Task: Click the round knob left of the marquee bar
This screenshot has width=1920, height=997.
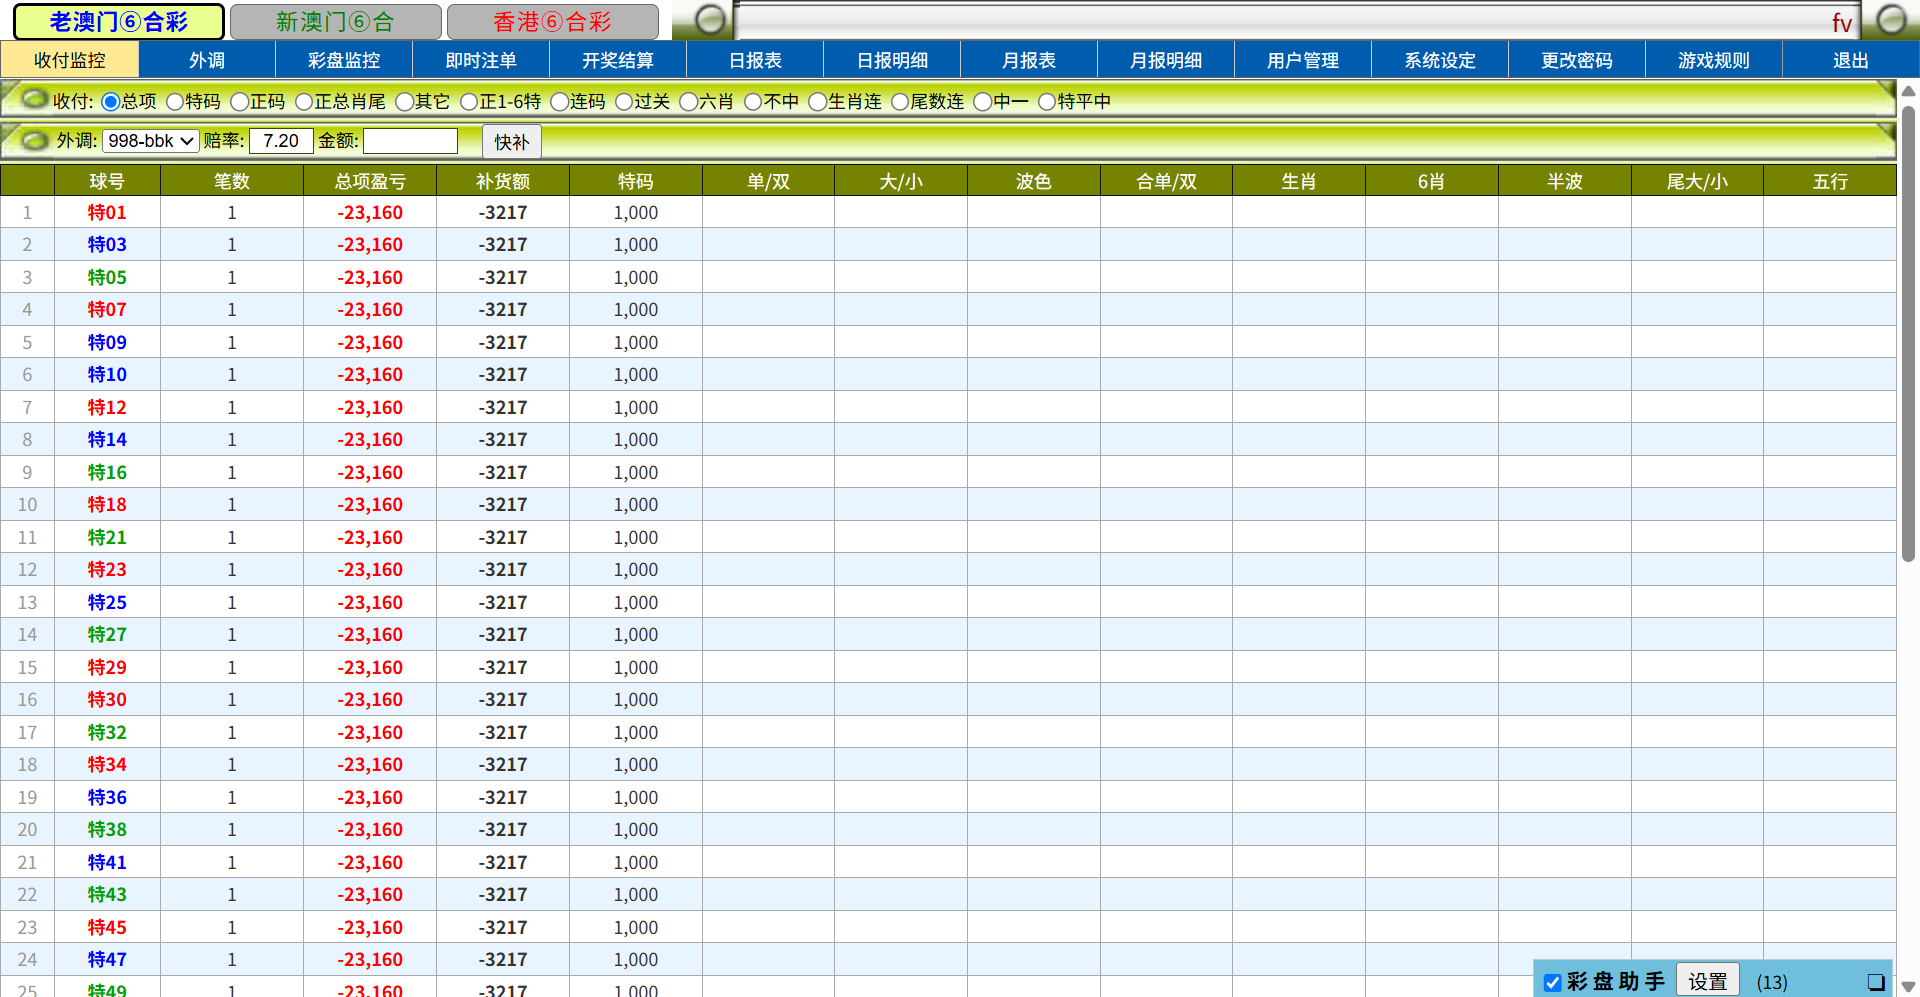Action: (710, 20)
